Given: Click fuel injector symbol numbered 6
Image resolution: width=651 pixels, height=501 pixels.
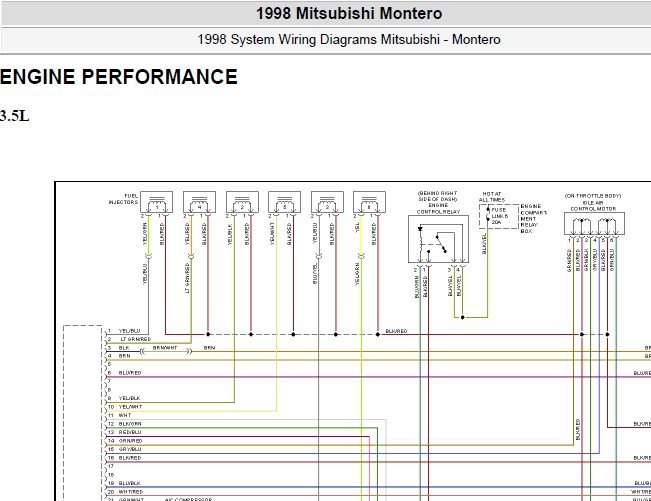Looking at the screenshot, I should click(x=369, y=202).
